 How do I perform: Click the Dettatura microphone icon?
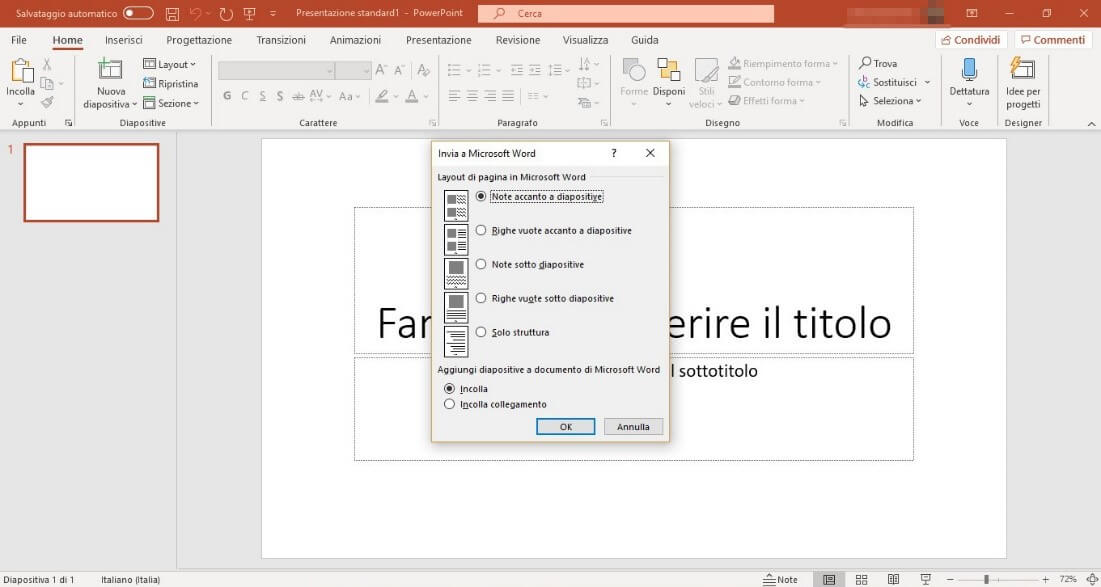tap(969, 70)
